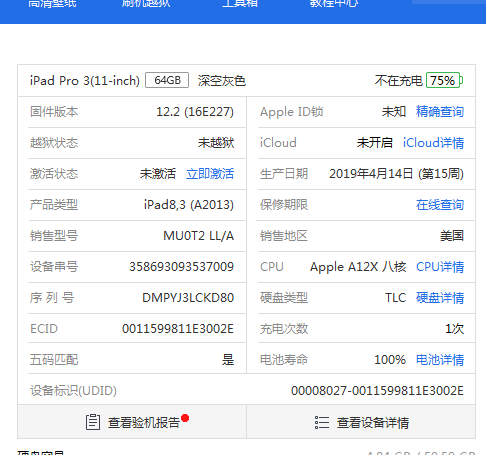Select serial number DMPYJ3LCKD80
This screenshot has width=486, height=455.
coord(188,298)
